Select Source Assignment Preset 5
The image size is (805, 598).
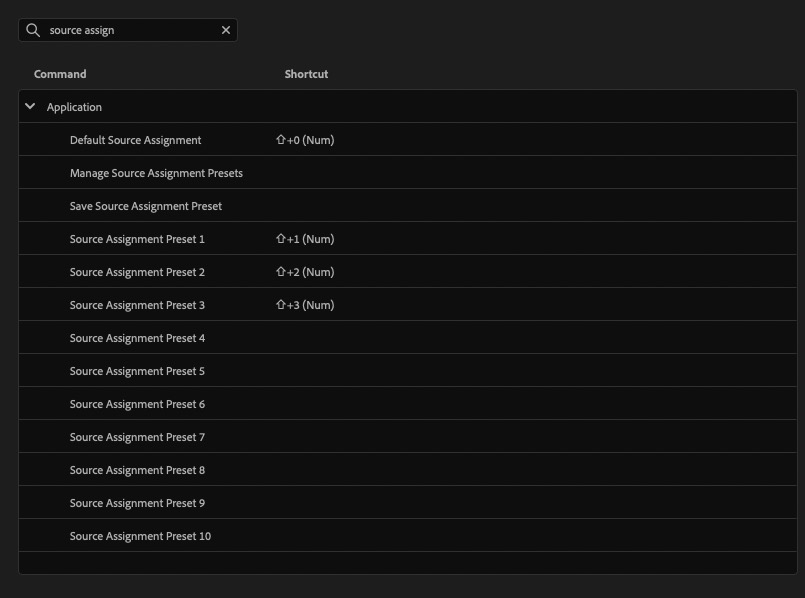(137, 371)
